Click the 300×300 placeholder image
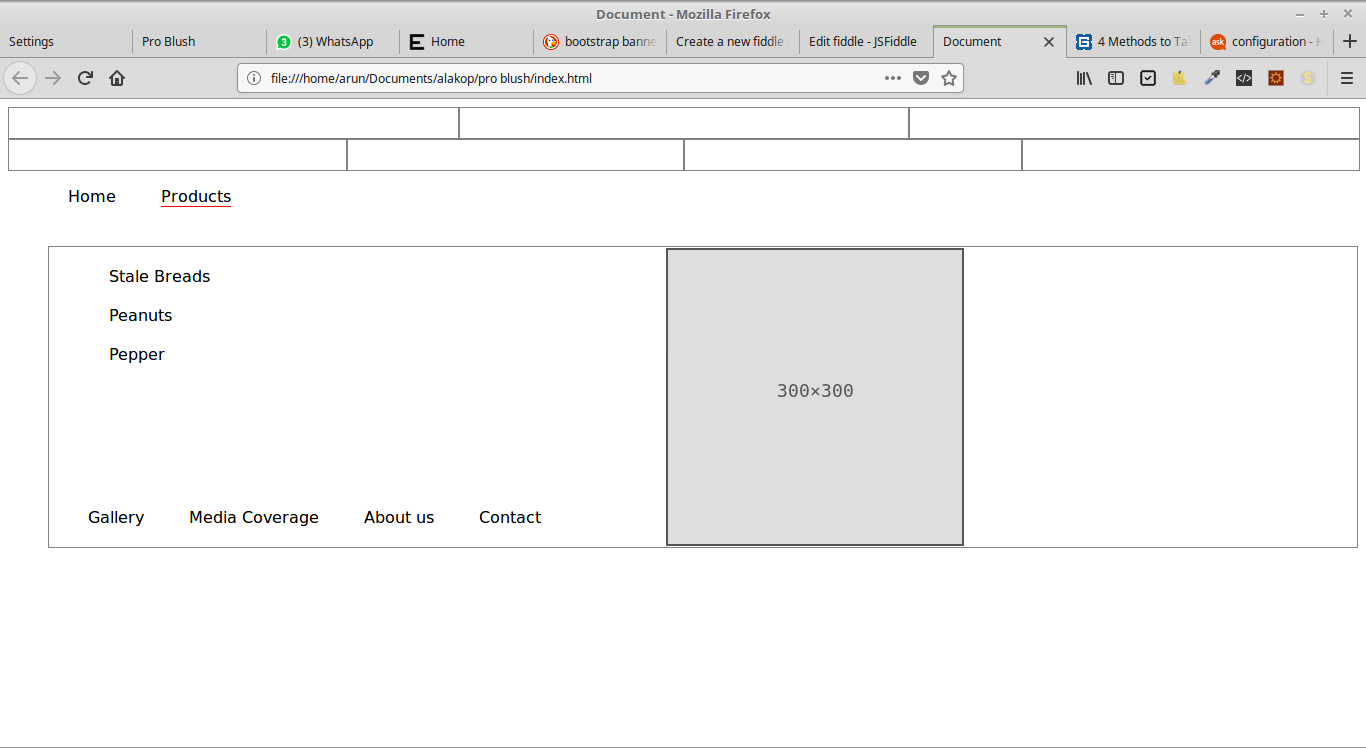This screenshot has width=1366, height=748. click(x=815, y=397)
